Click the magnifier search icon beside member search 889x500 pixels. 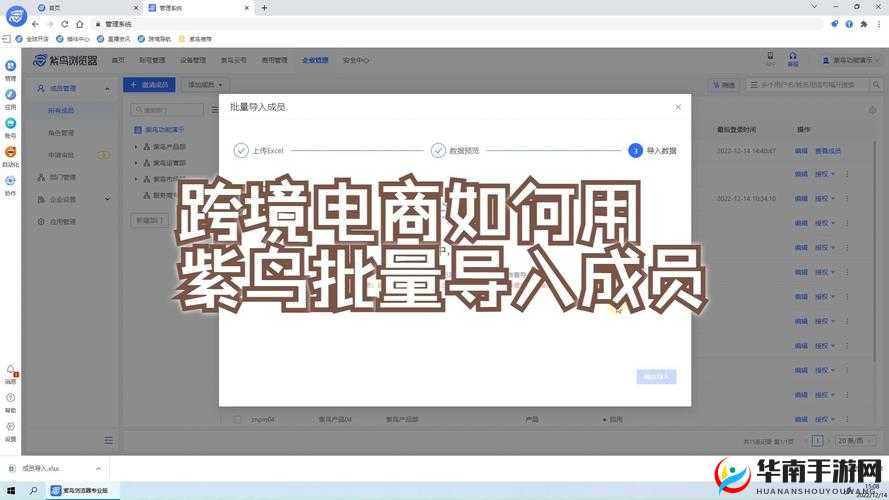coord(876,84)
